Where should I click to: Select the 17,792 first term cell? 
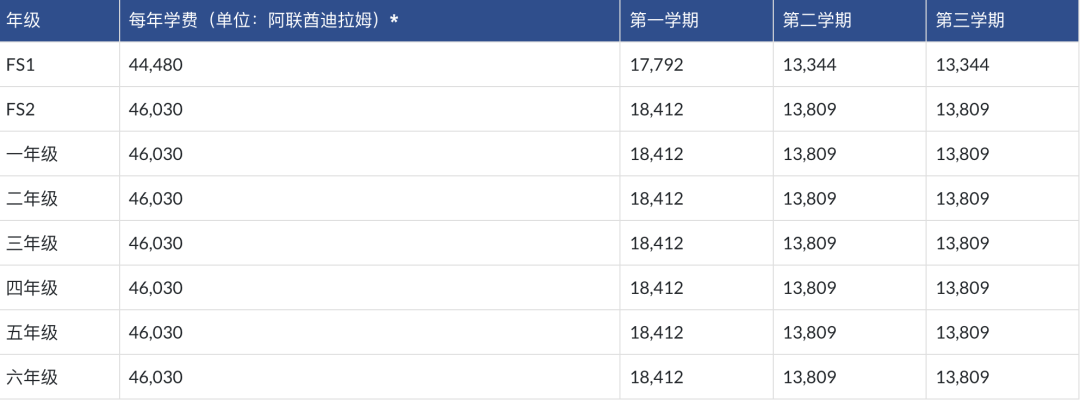pos(657,65)
